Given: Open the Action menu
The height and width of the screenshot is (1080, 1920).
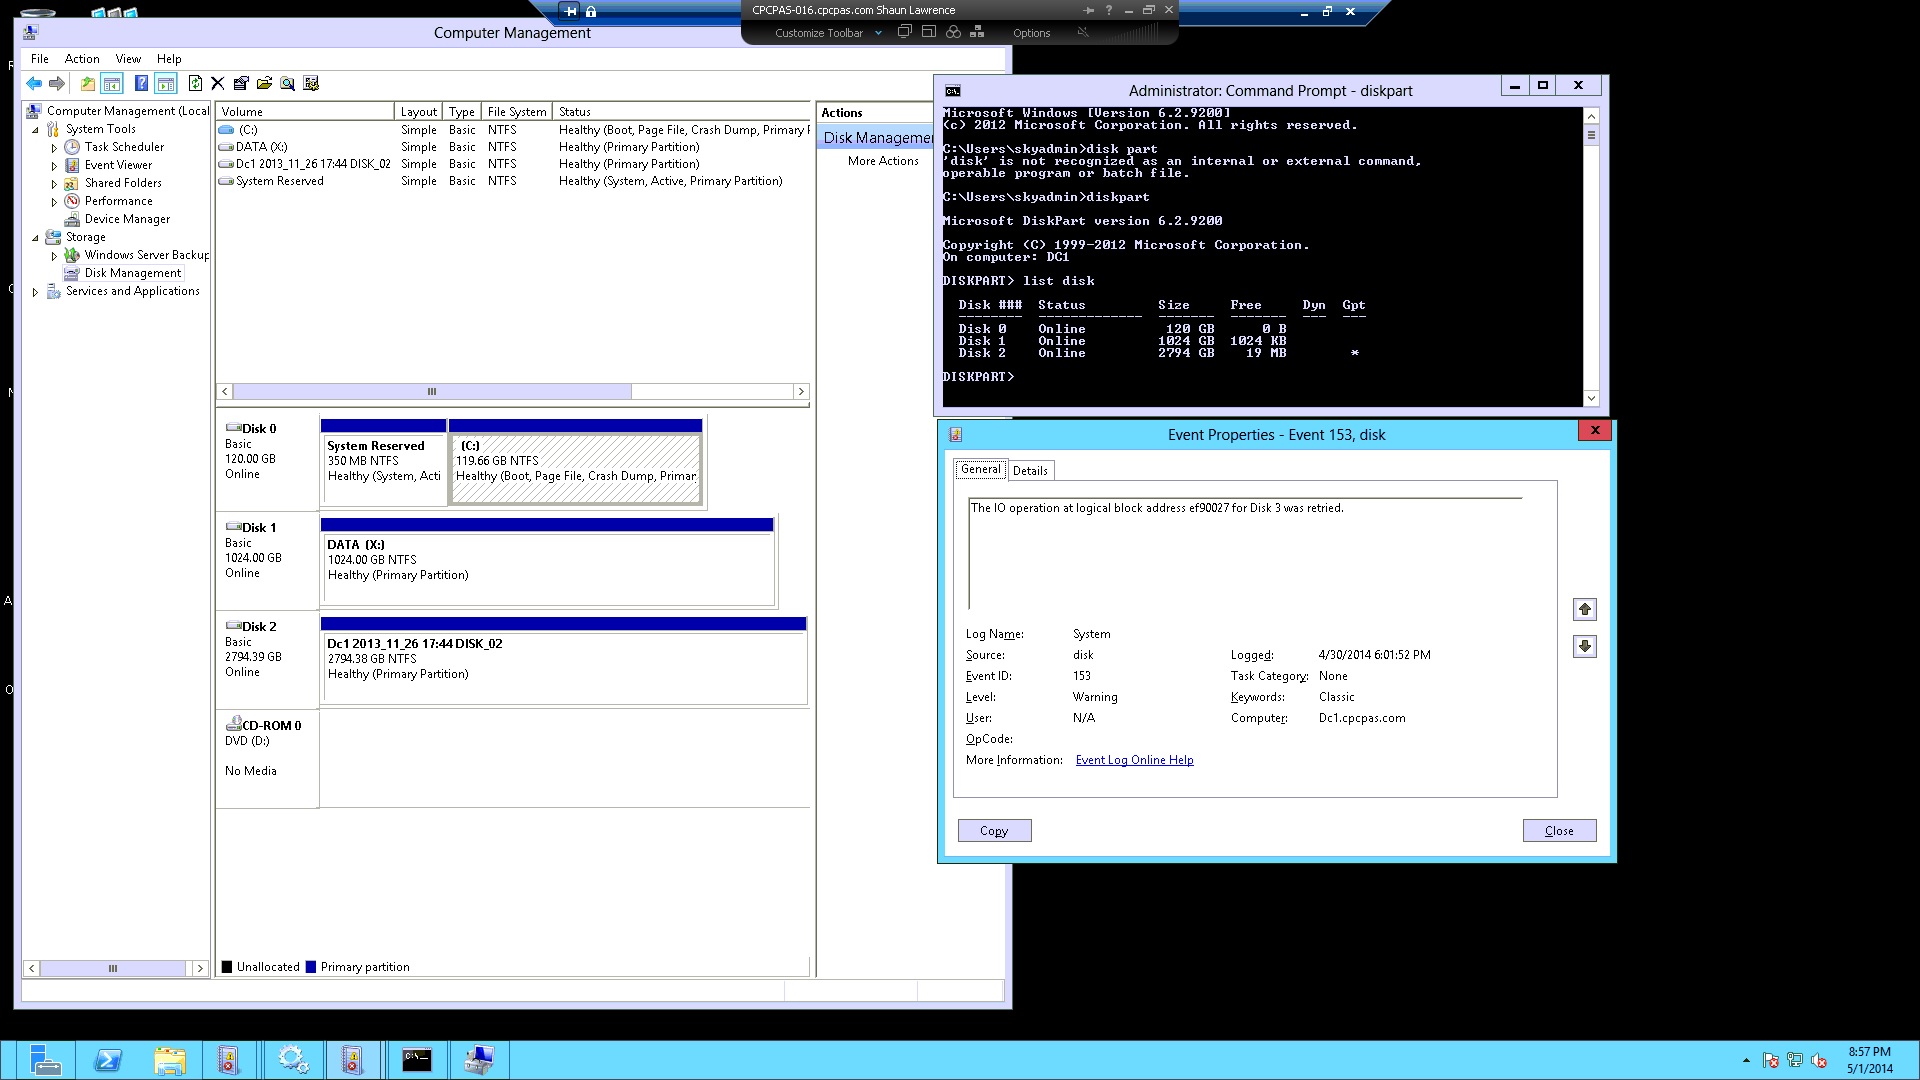Looking at the screenshot, I should (x=82, y=59).
